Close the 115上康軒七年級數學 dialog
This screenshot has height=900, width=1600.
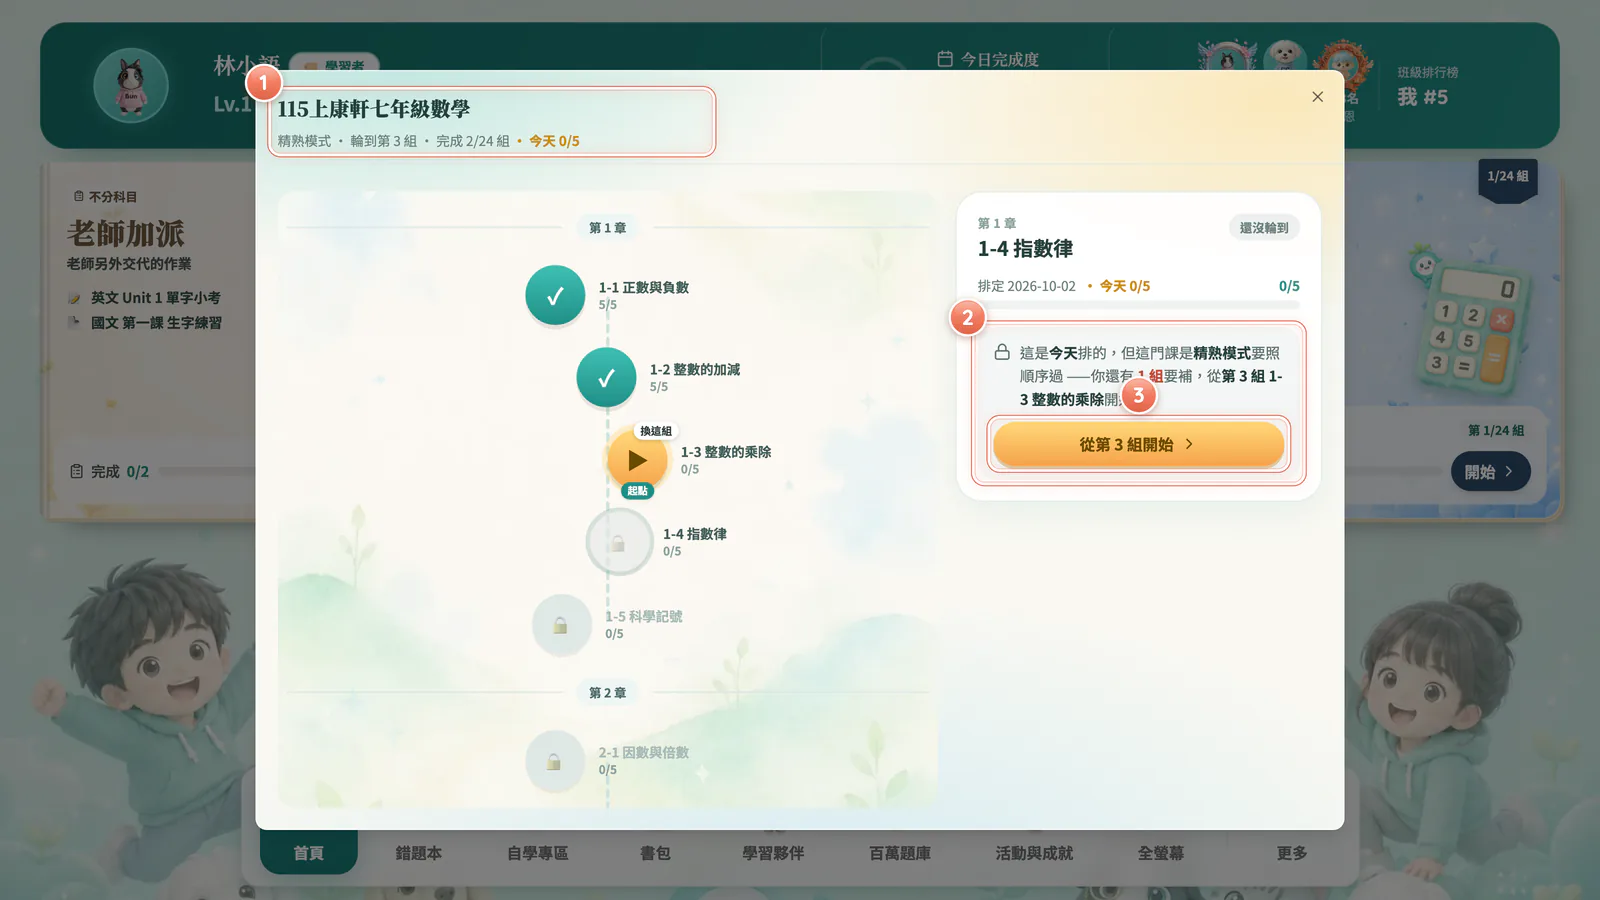click(1317, 97)
